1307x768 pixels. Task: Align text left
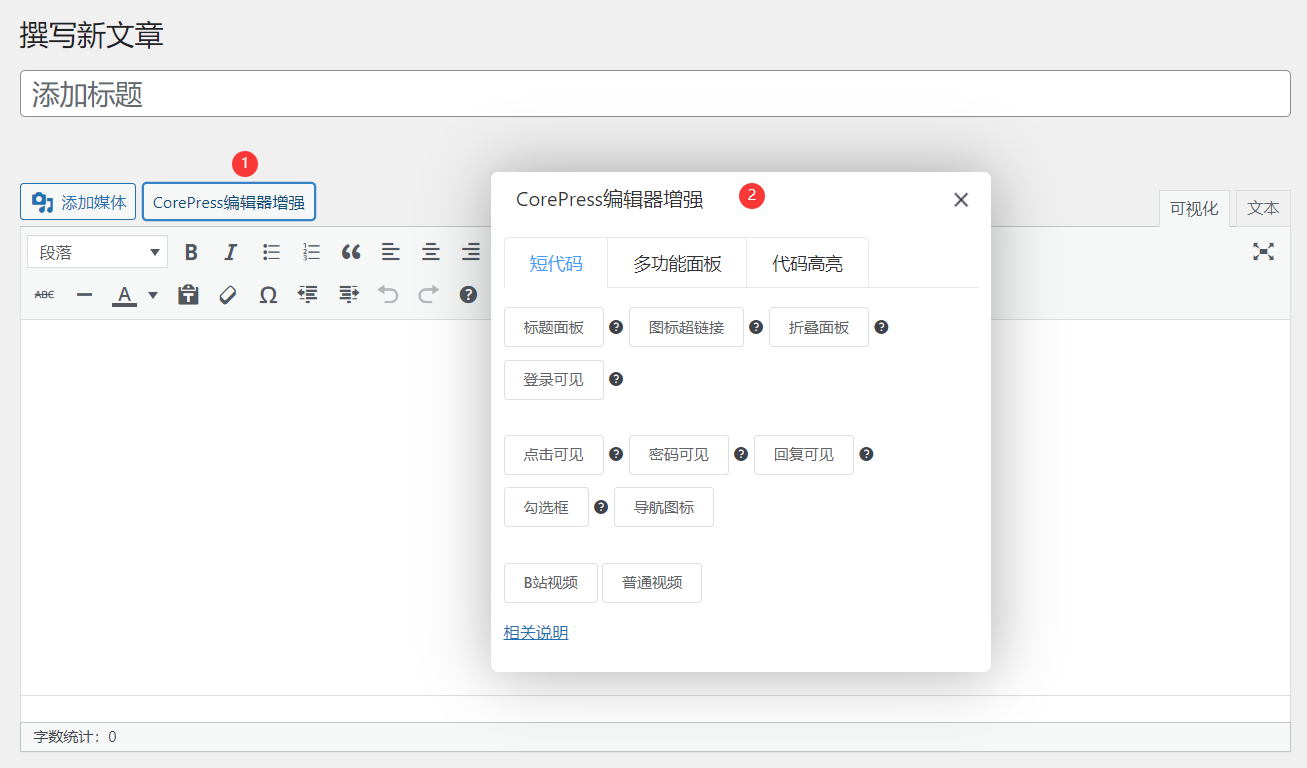(391, 252)
